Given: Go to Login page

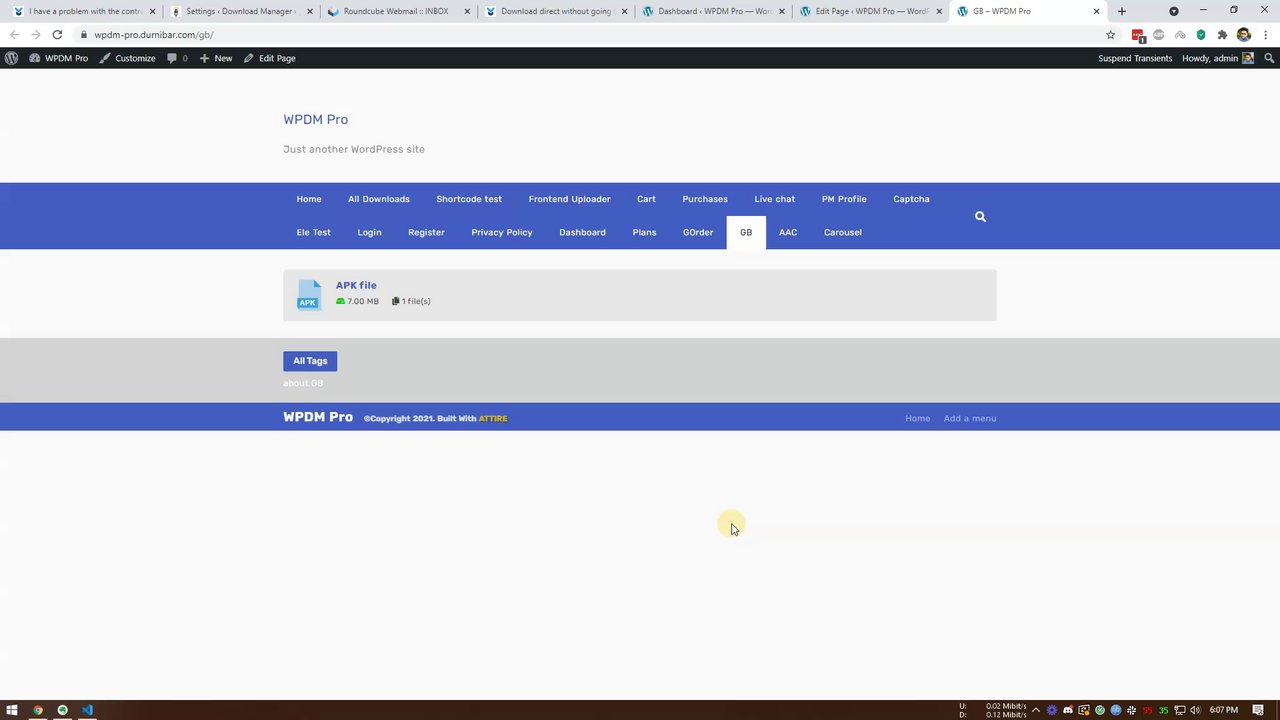Looking at the screenshot, I should click(369, 232).
